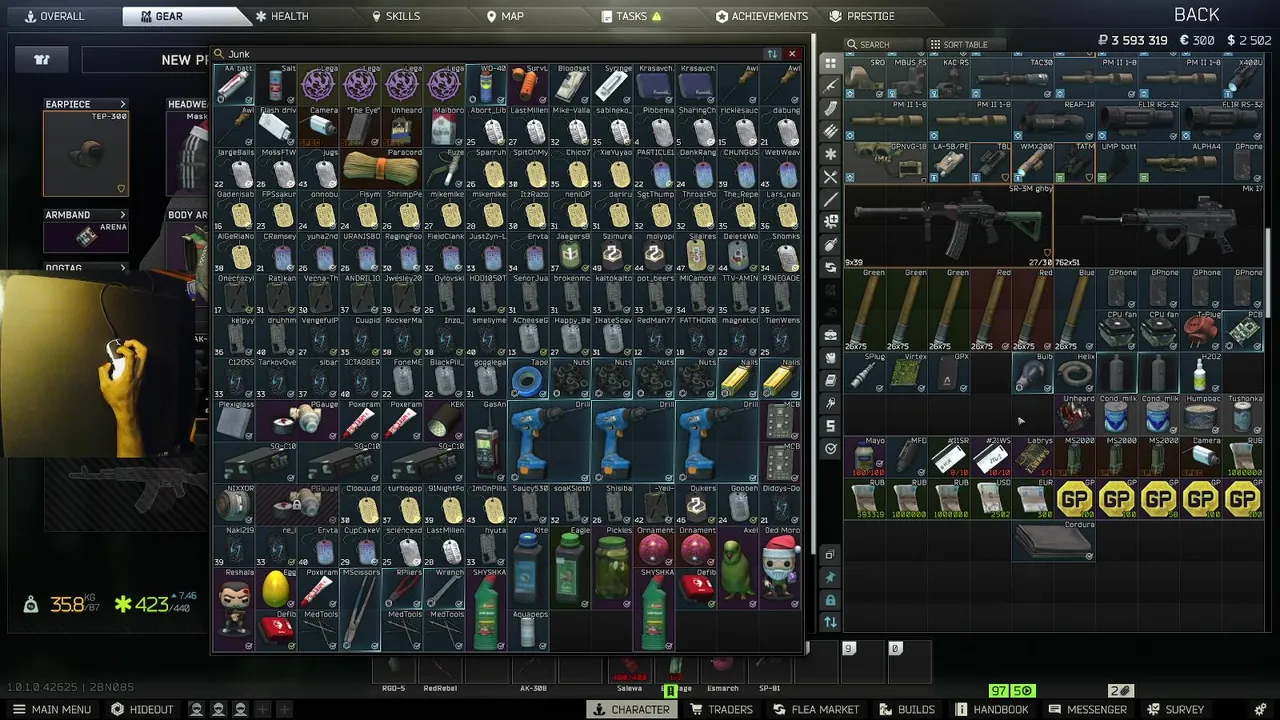Open stacked-windows icon in stash sidebar

830,555
